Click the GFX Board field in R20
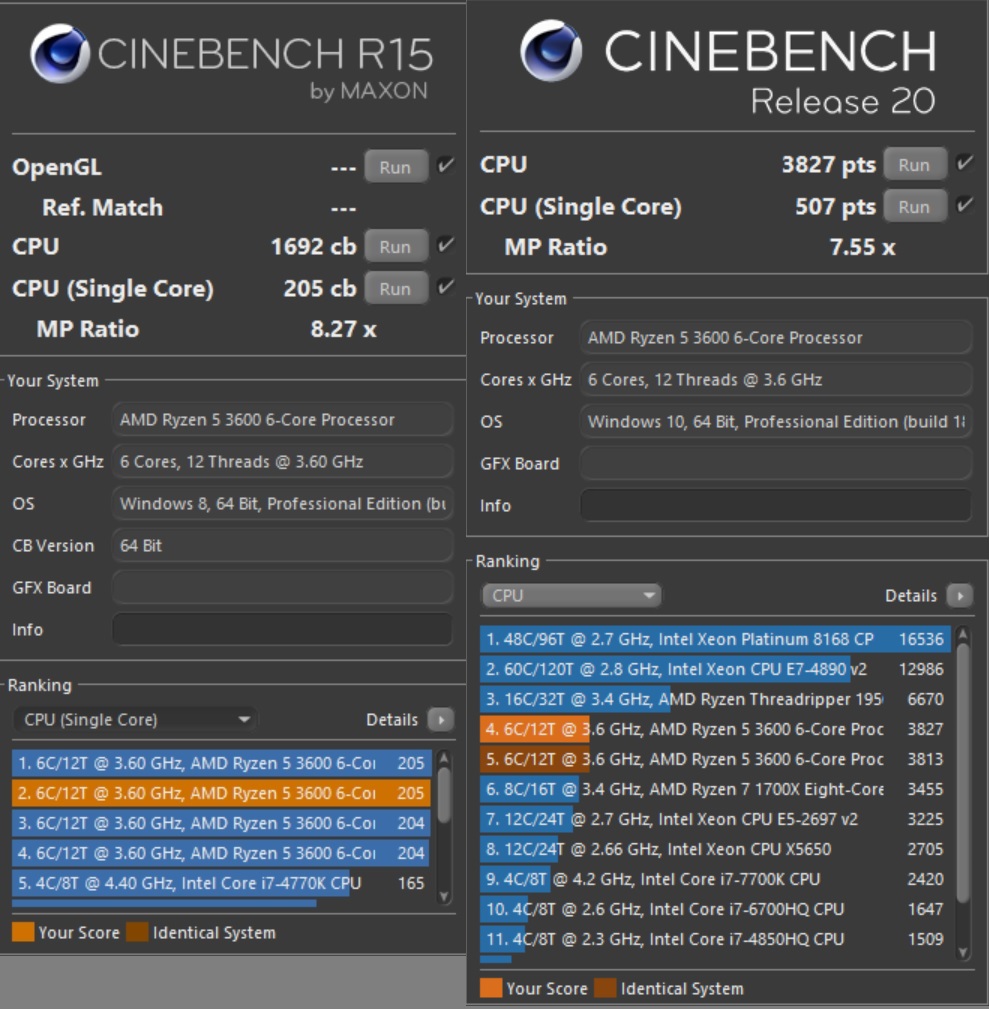Image resolution: width=989 pixels, height=1009 pixels. 775,463
